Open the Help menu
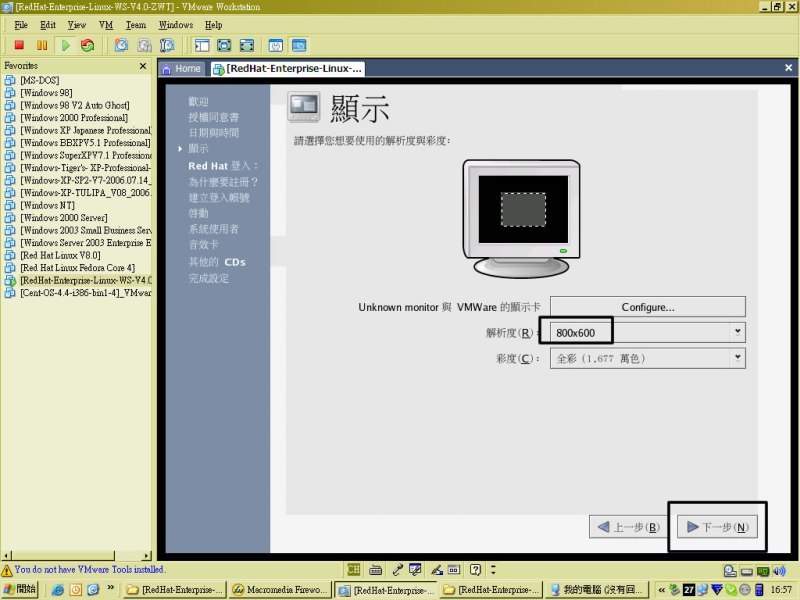Screen dimensions: 800x600 214,25
